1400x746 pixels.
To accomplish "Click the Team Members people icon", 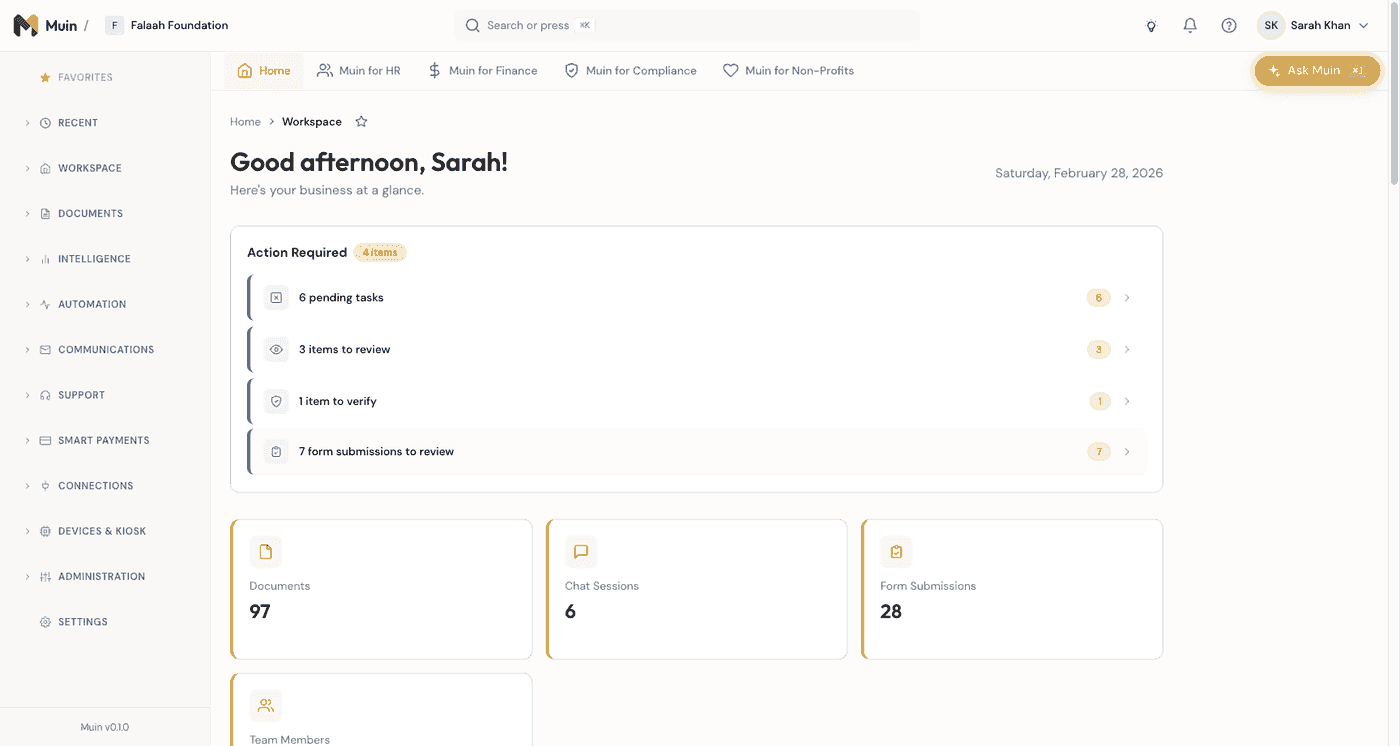I will coord(266,706).
